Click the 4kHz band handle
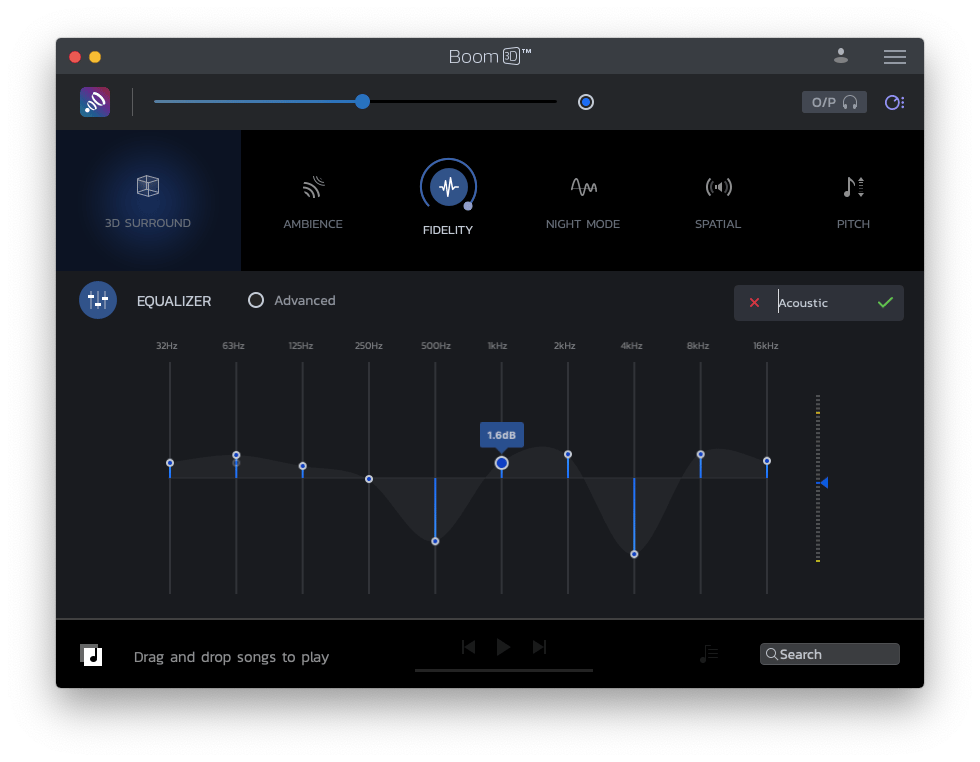 coord(634,554)
